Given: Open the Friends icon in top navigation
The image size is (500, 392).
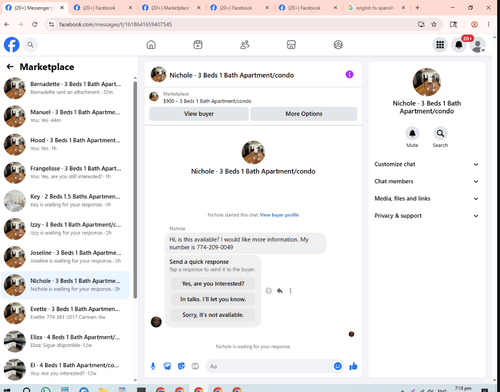Looking at the screenshot, I should tap(245, 45).
